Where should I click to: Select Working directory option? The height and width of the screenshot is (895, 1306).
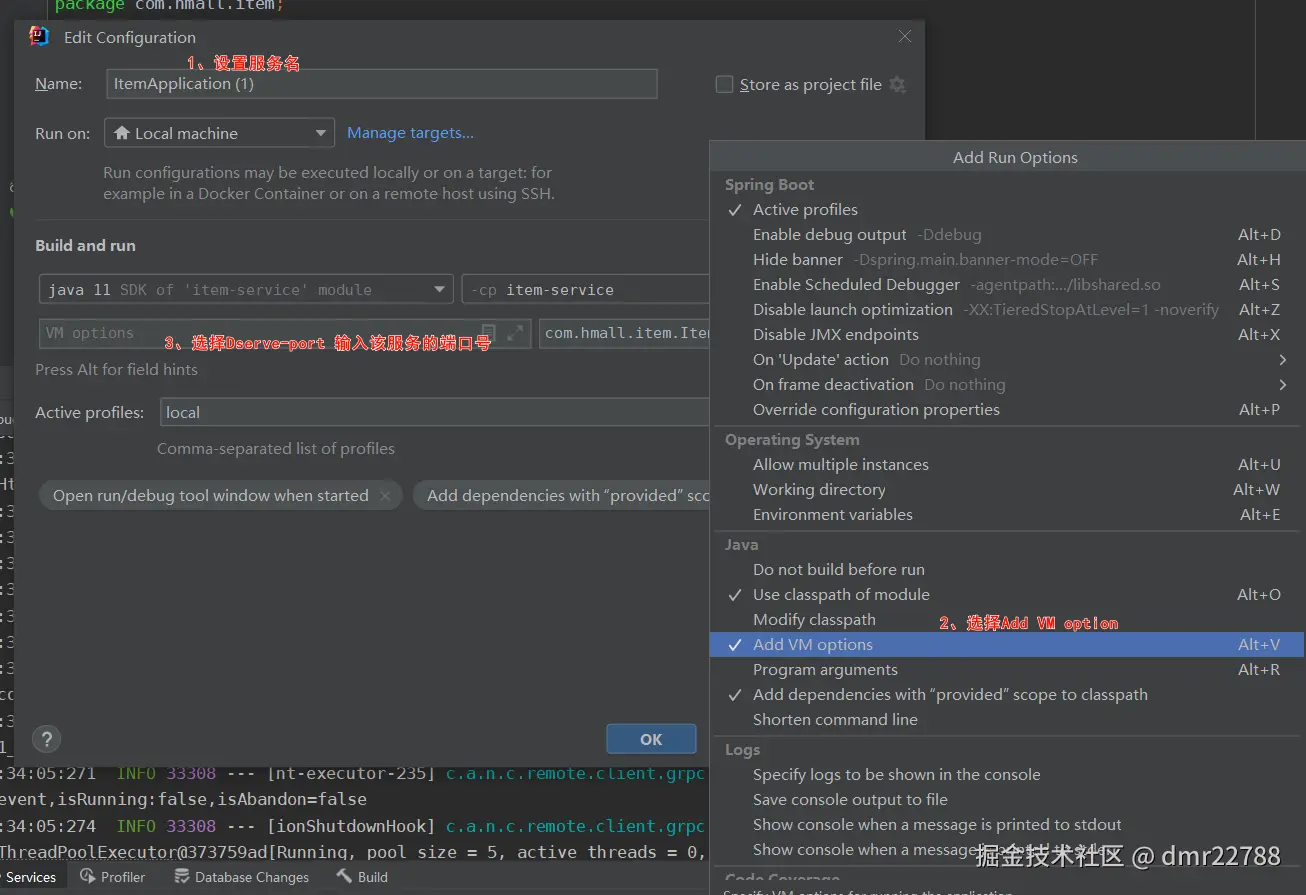[x=1007, y=490]
